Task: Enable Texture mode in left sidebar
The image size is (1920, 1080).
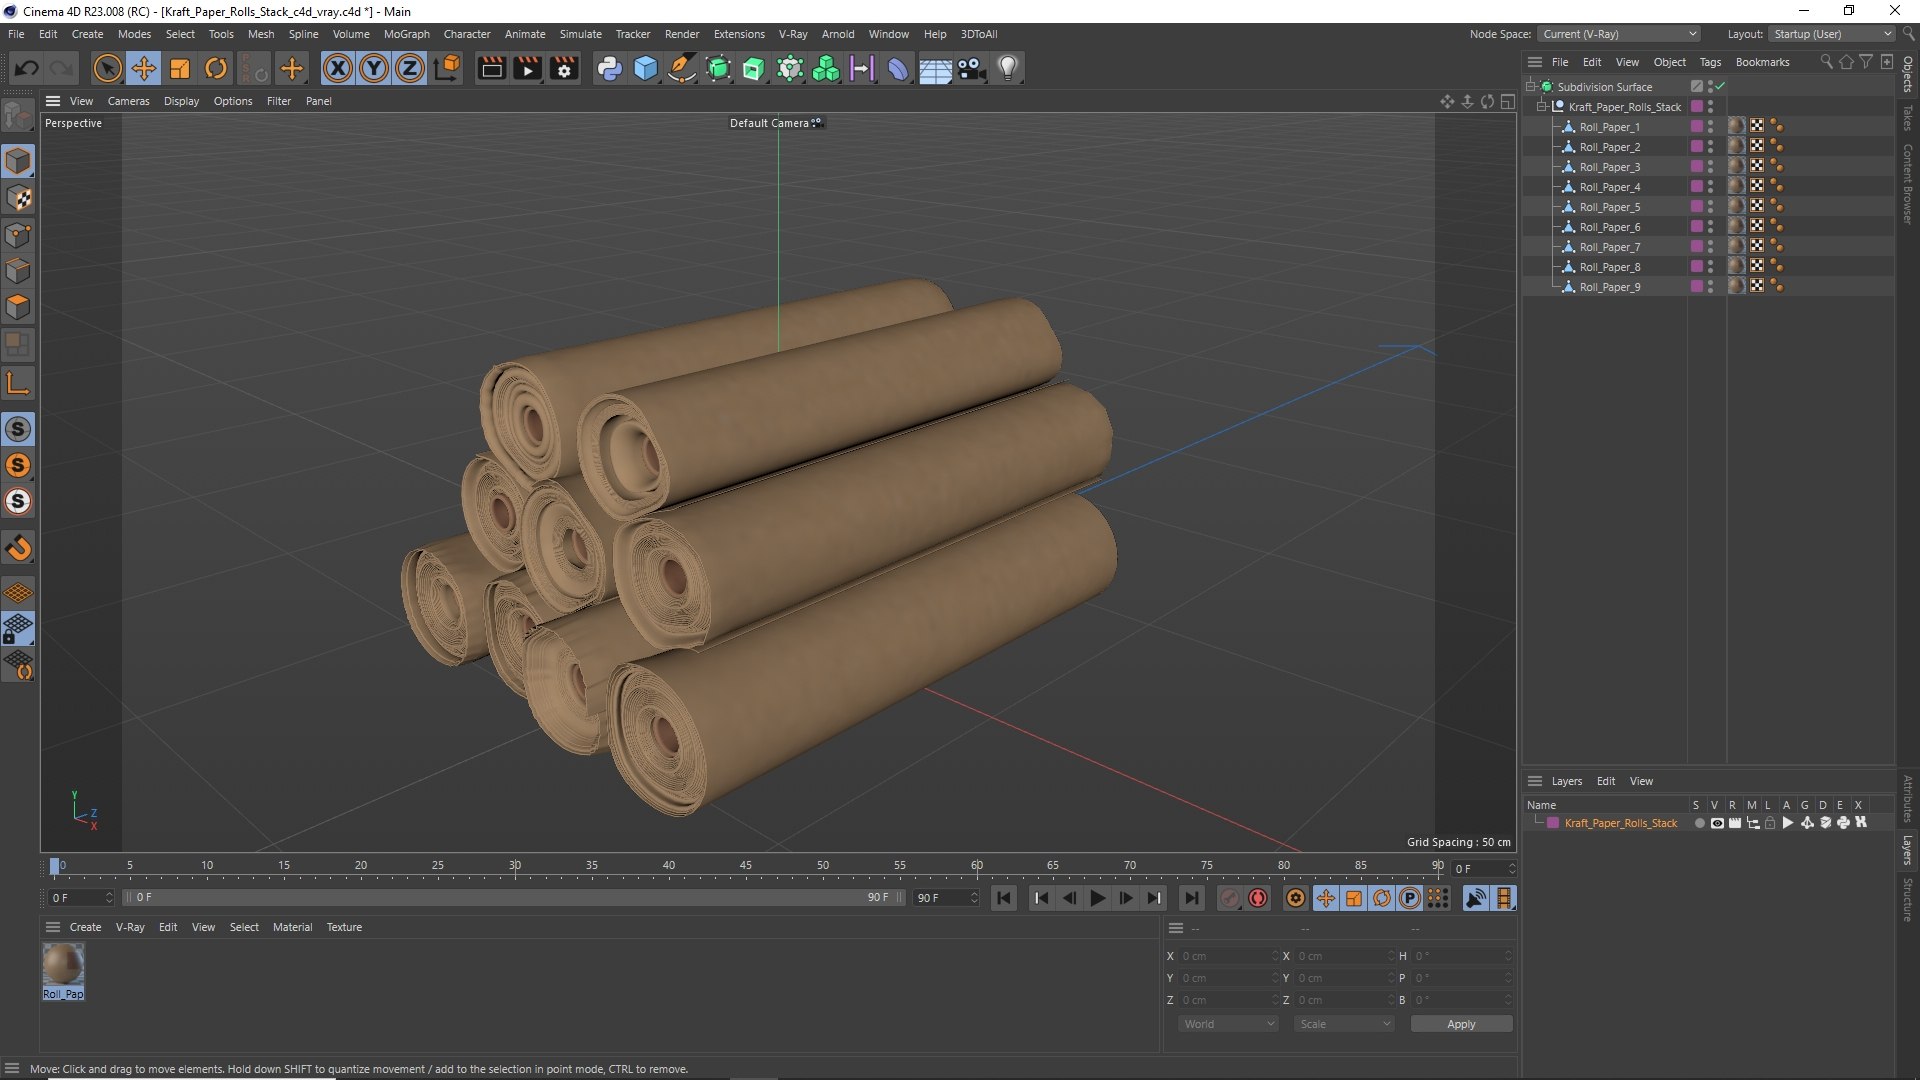Action: pos(18,198)
